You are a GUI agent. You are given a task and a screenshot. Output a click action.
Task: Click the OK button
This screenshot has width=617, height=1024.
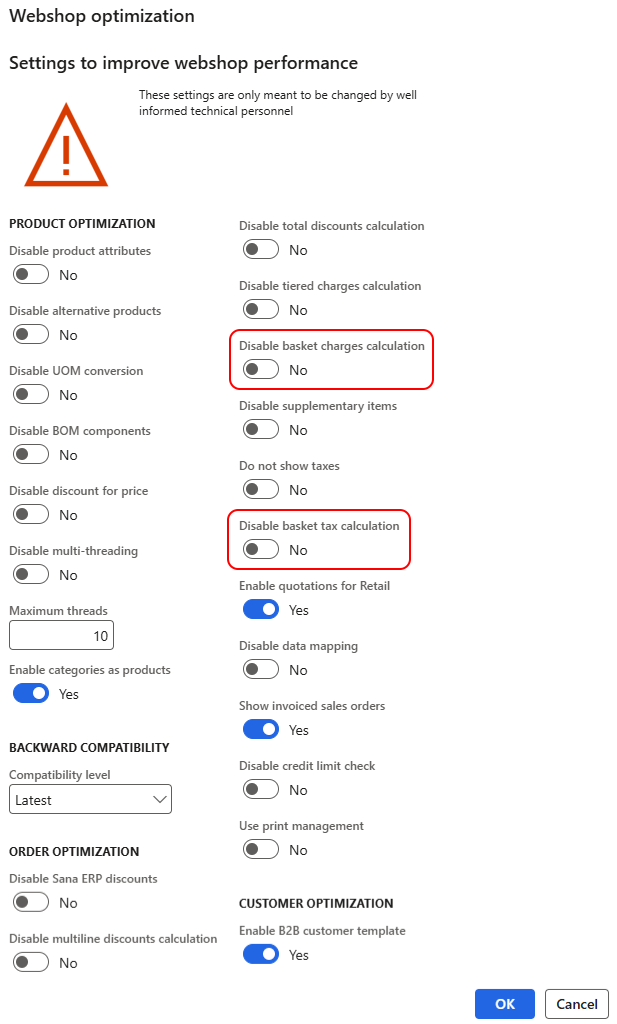[x=505, y=1004]
